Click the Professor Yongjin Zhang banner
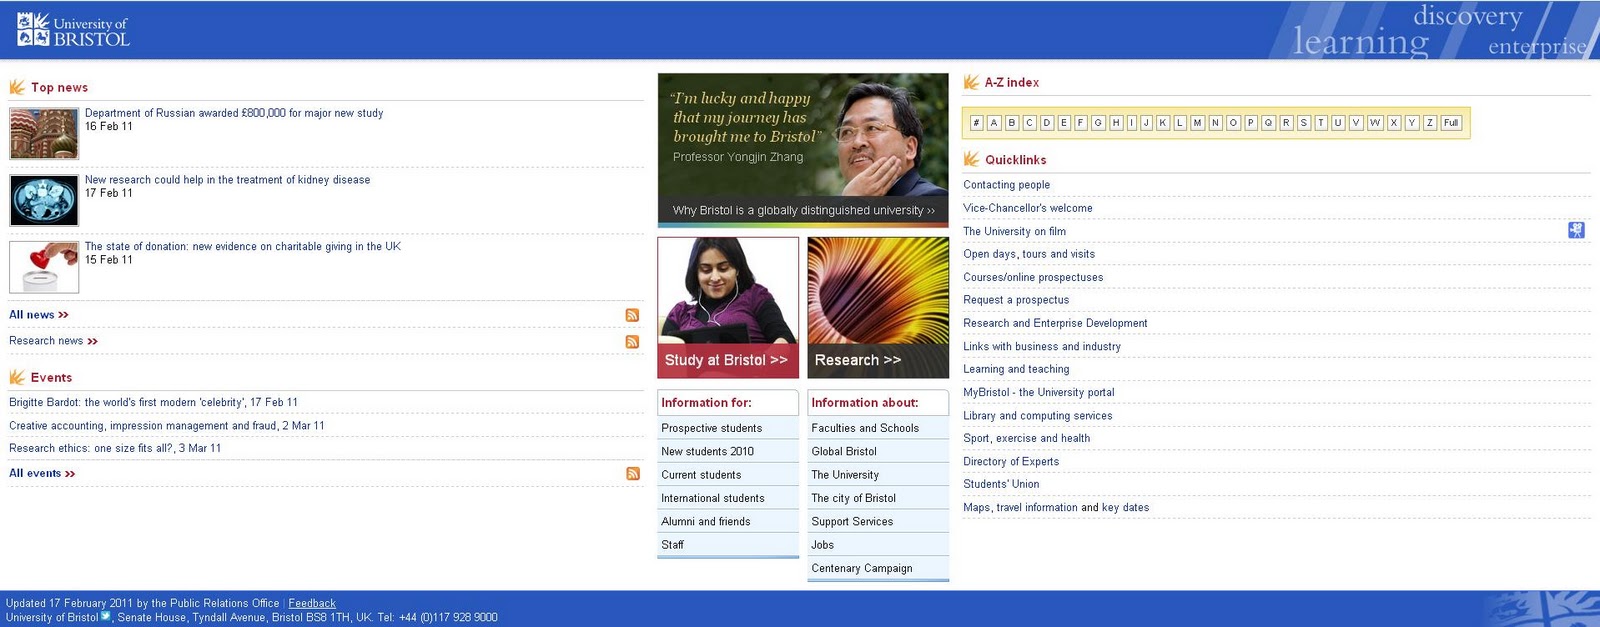Screen dimensions: 1600x627 803,149
